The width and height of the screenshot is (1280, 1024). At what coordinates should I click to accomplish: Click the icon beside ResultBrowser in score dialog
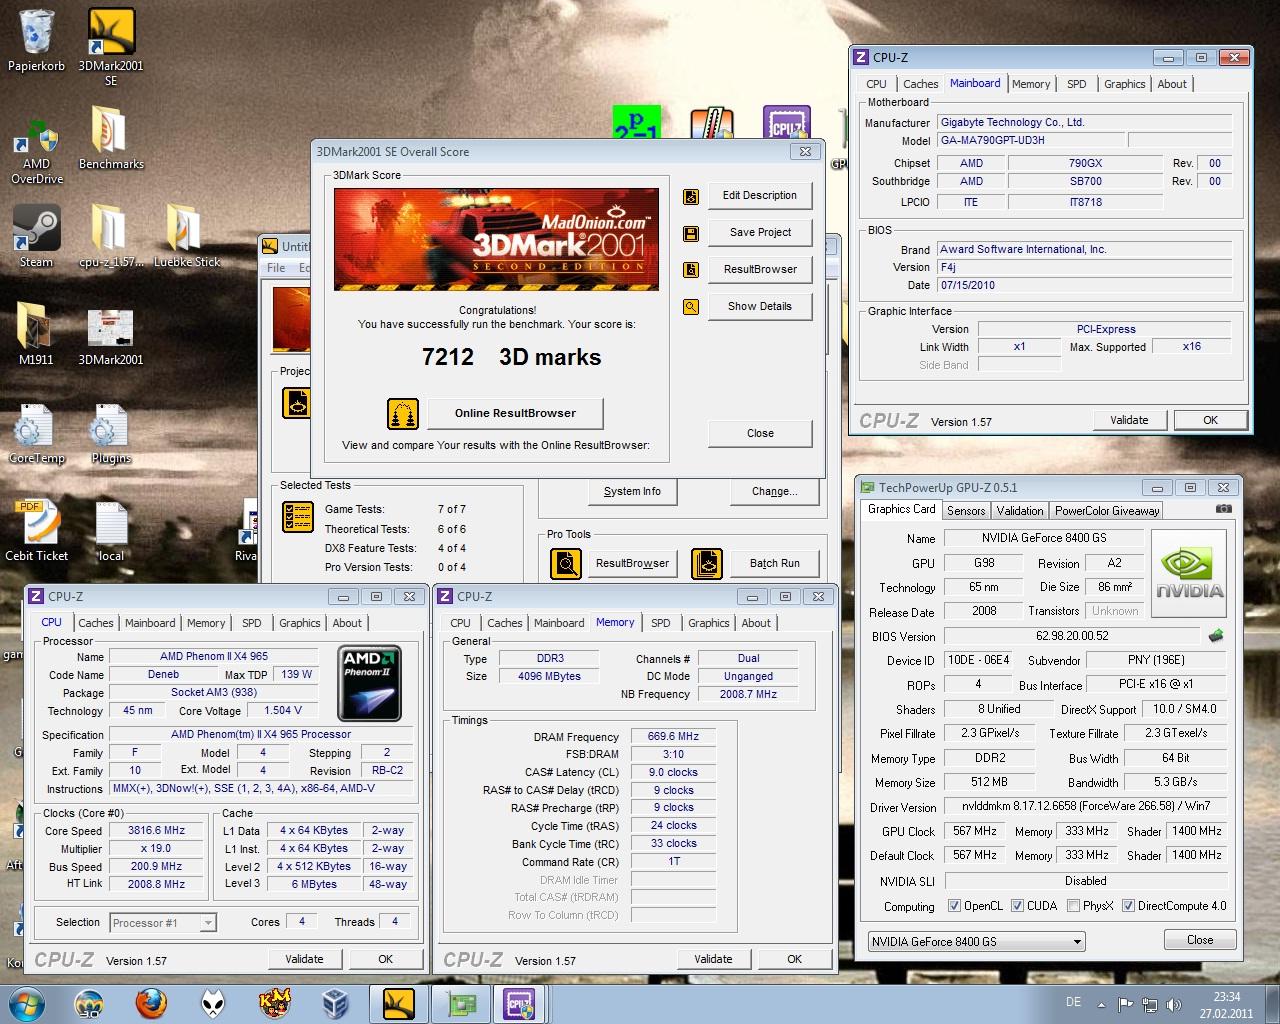(x=690, y=270)
